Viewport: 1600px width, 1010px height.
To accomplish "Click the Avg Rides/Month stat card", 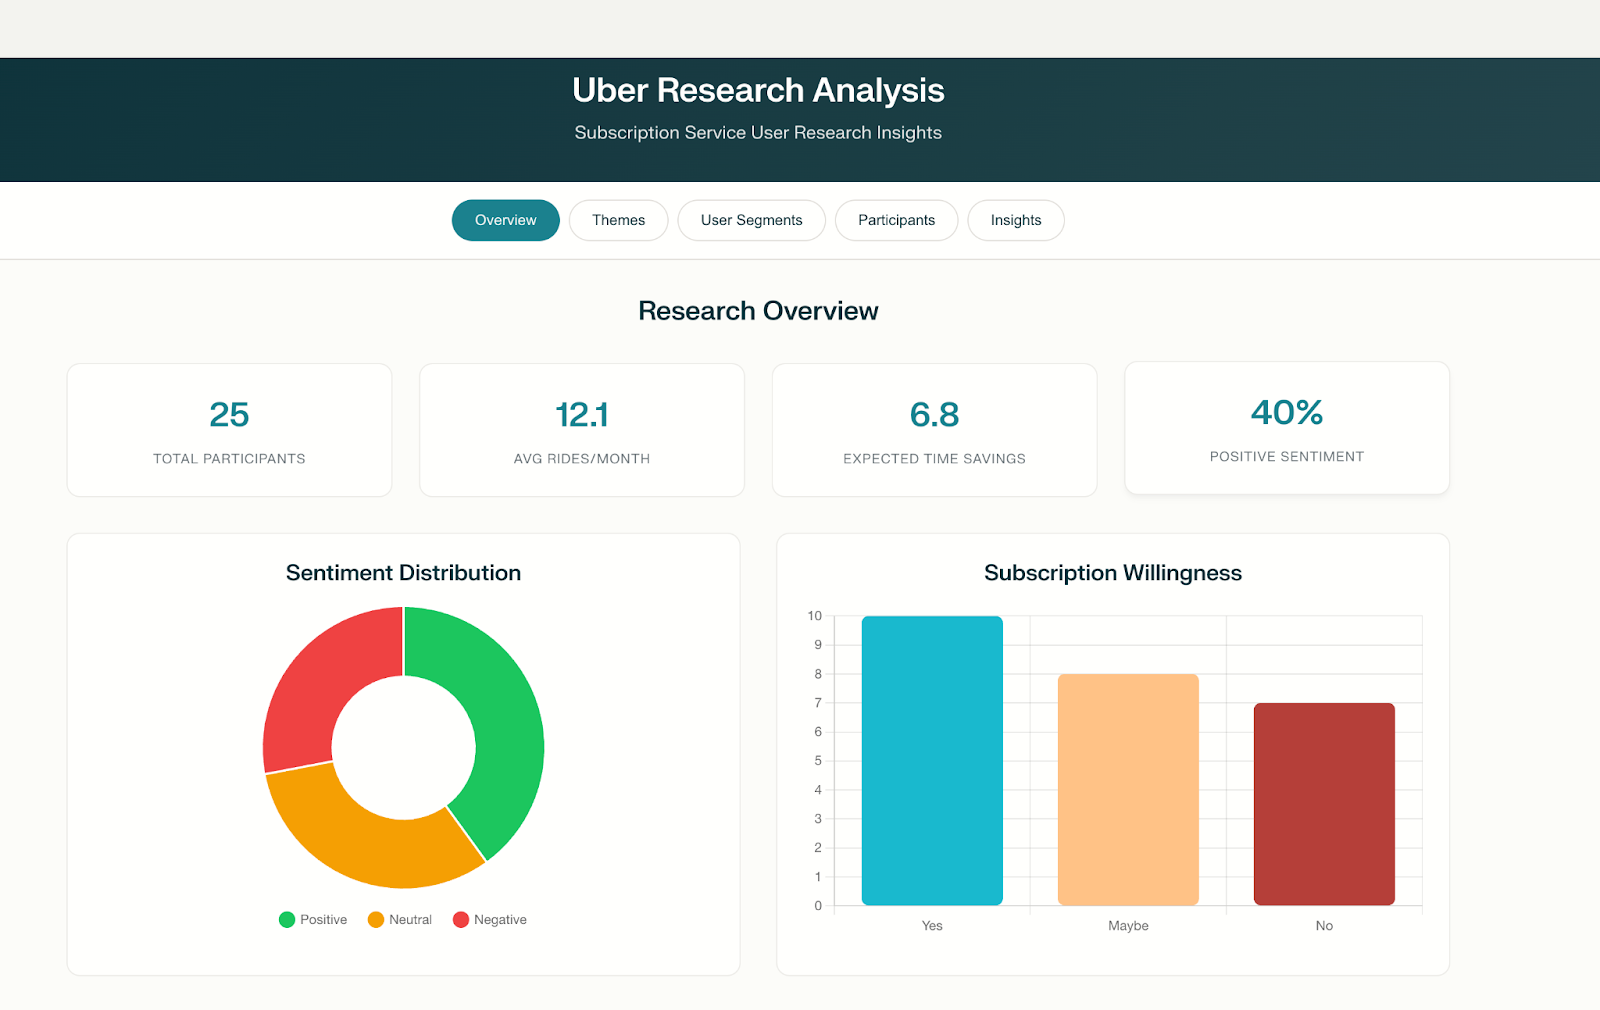I will (x=581, y=430).
